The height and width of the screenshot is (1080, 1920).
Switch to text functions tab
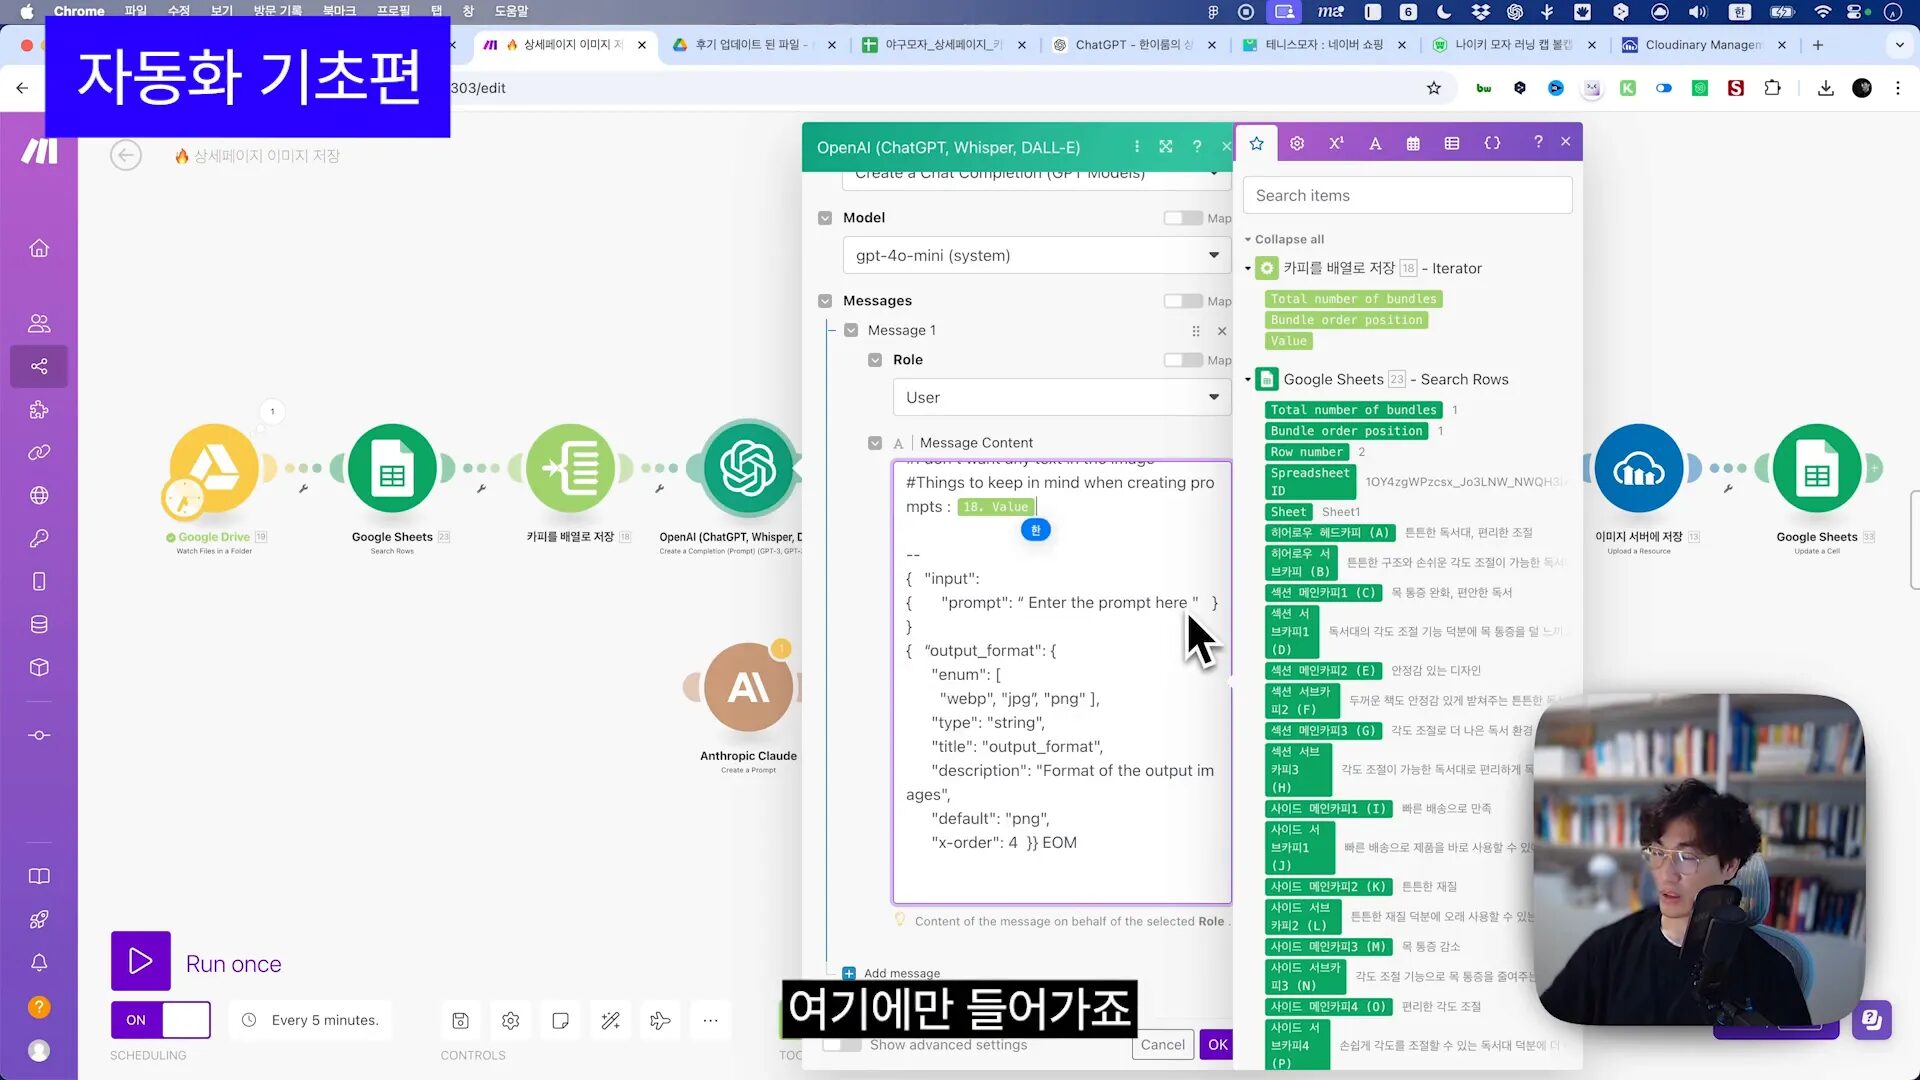[x=1375, y=143]
